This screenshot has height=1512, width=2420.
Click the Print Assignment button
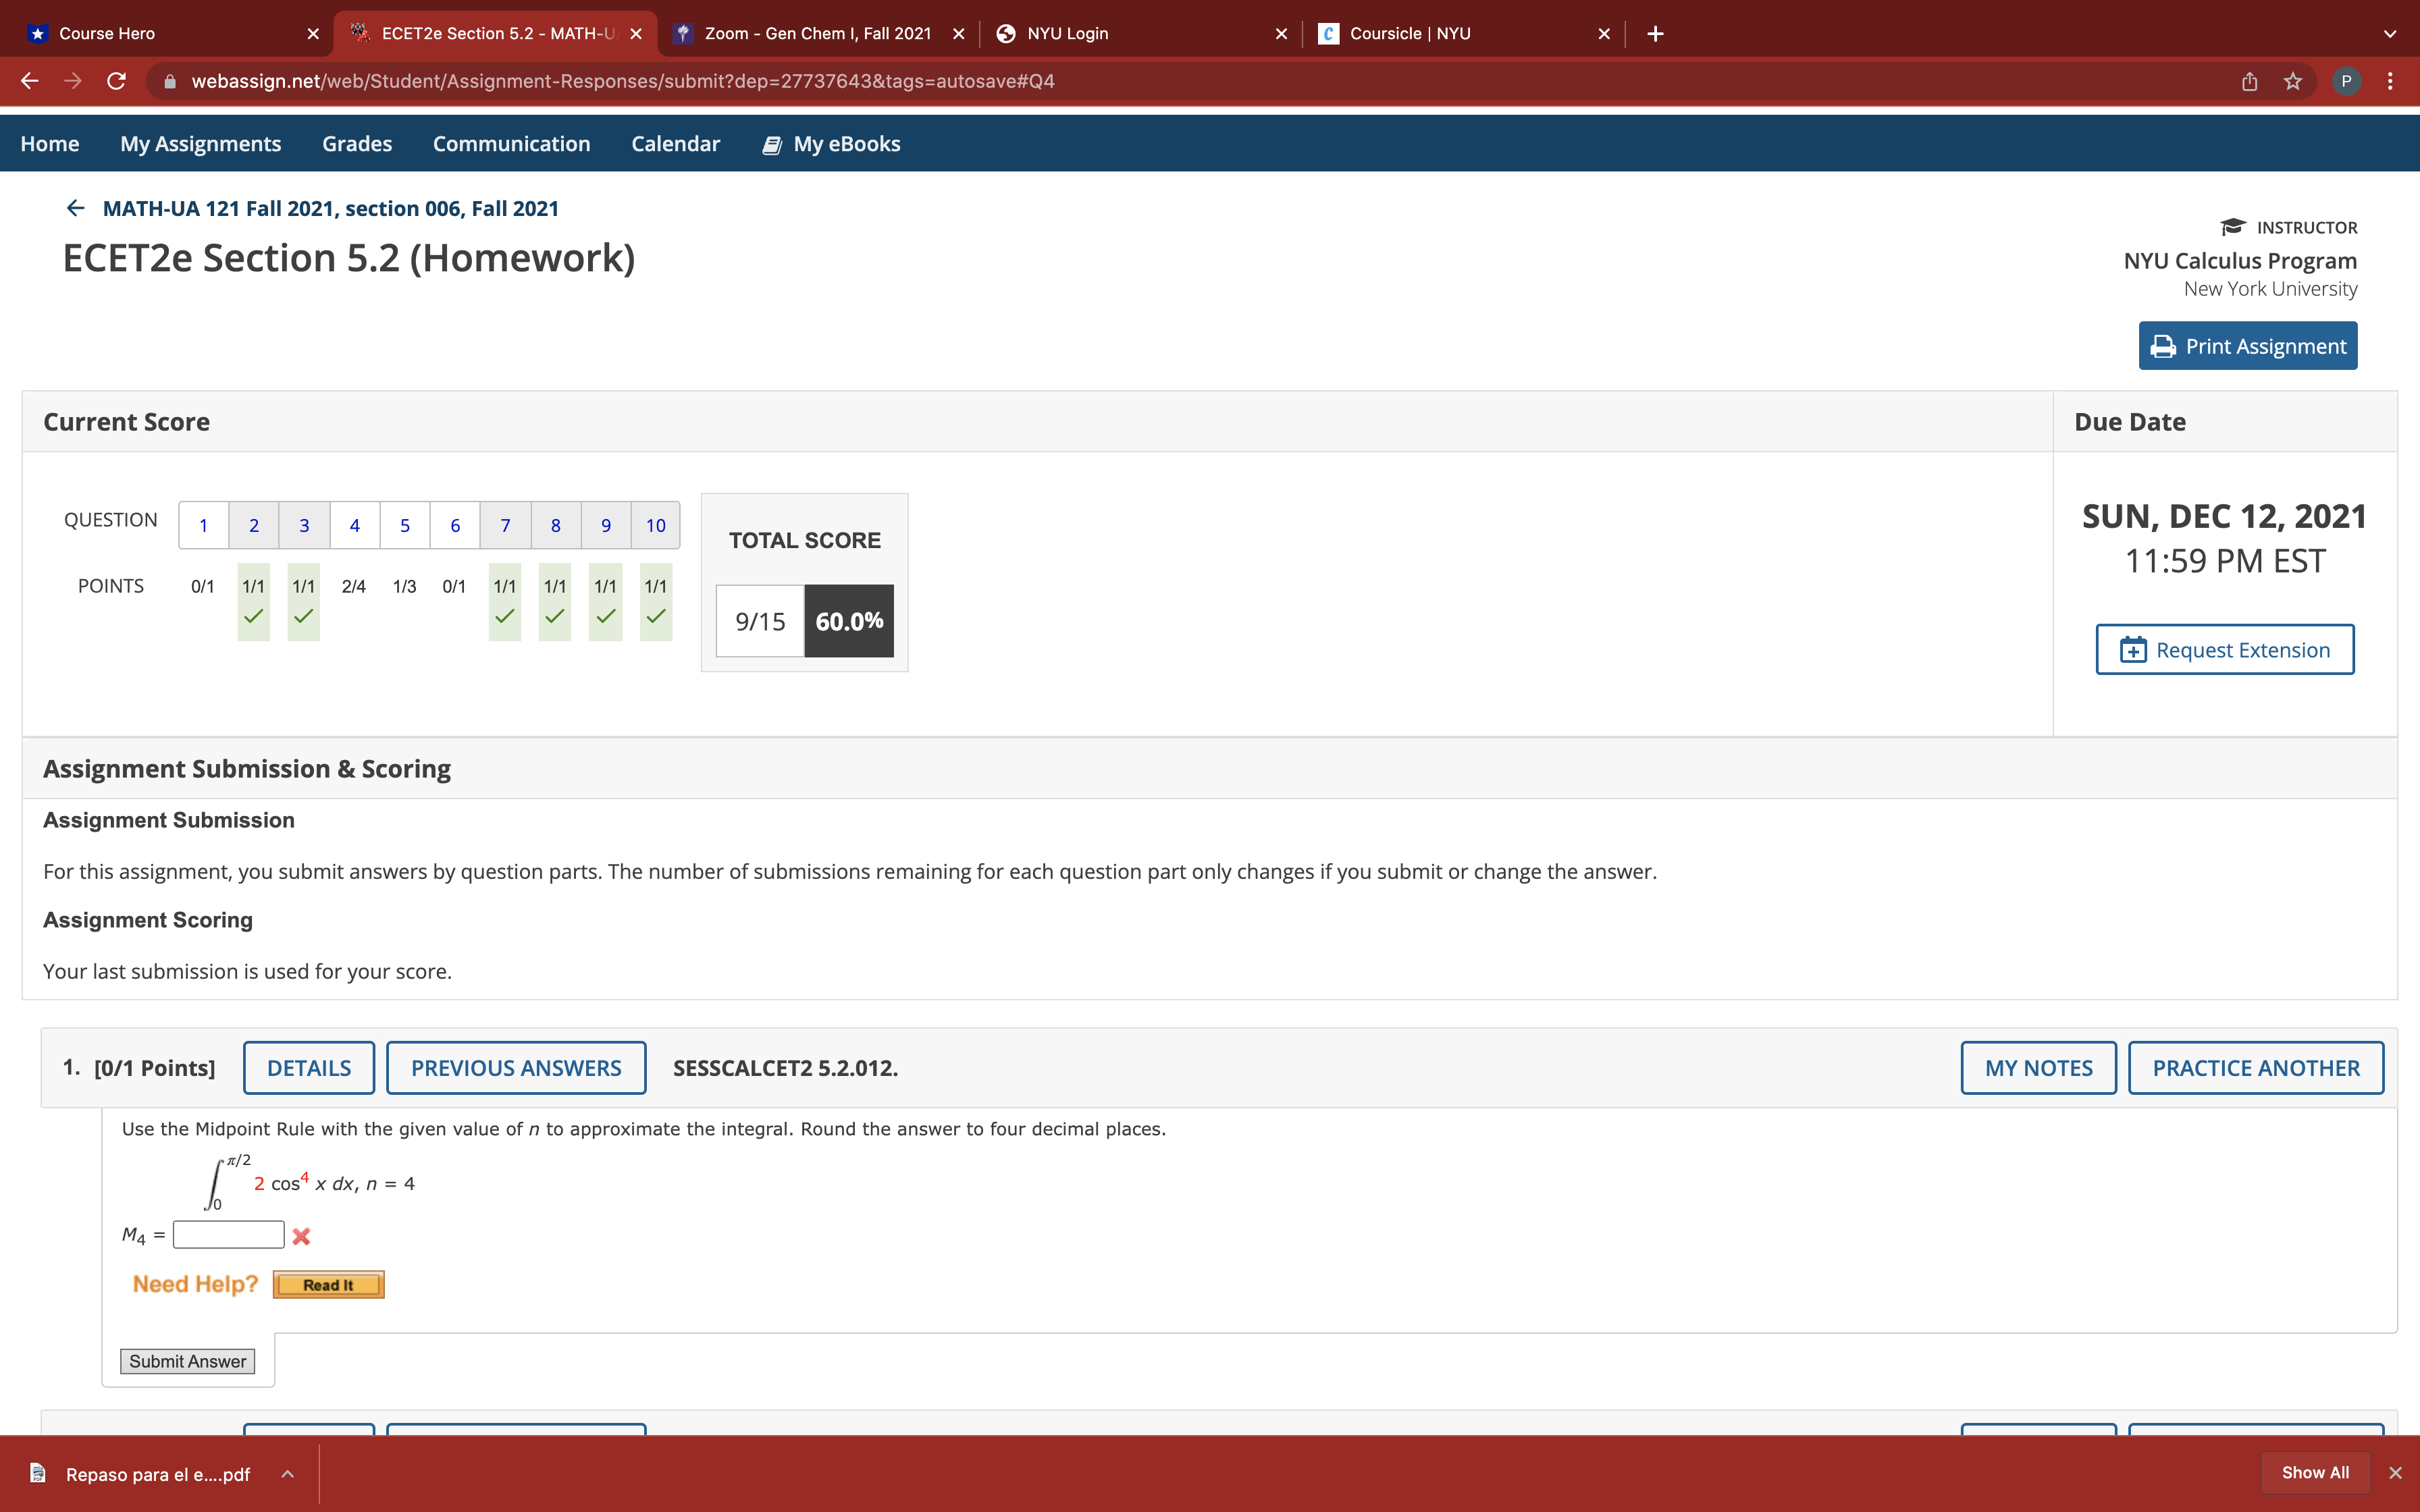pos(2247,346)
